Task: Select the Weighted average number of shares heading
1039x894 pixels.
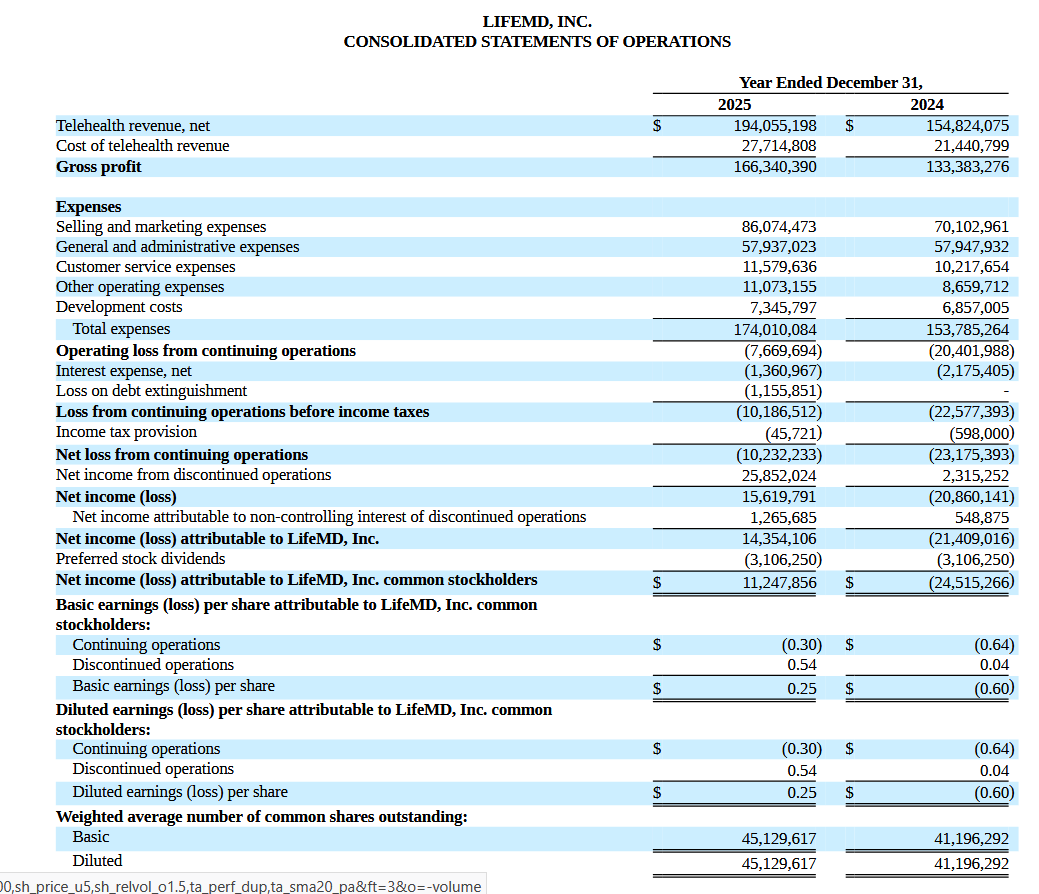Action: tap(261, 817)
